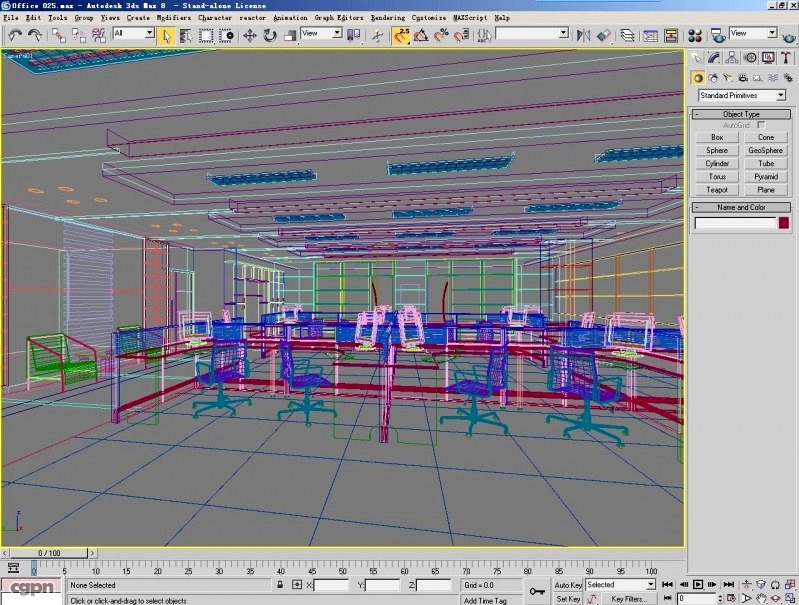Switch to the Utilities panel tab
799x605 pixels.
point(786,58)
